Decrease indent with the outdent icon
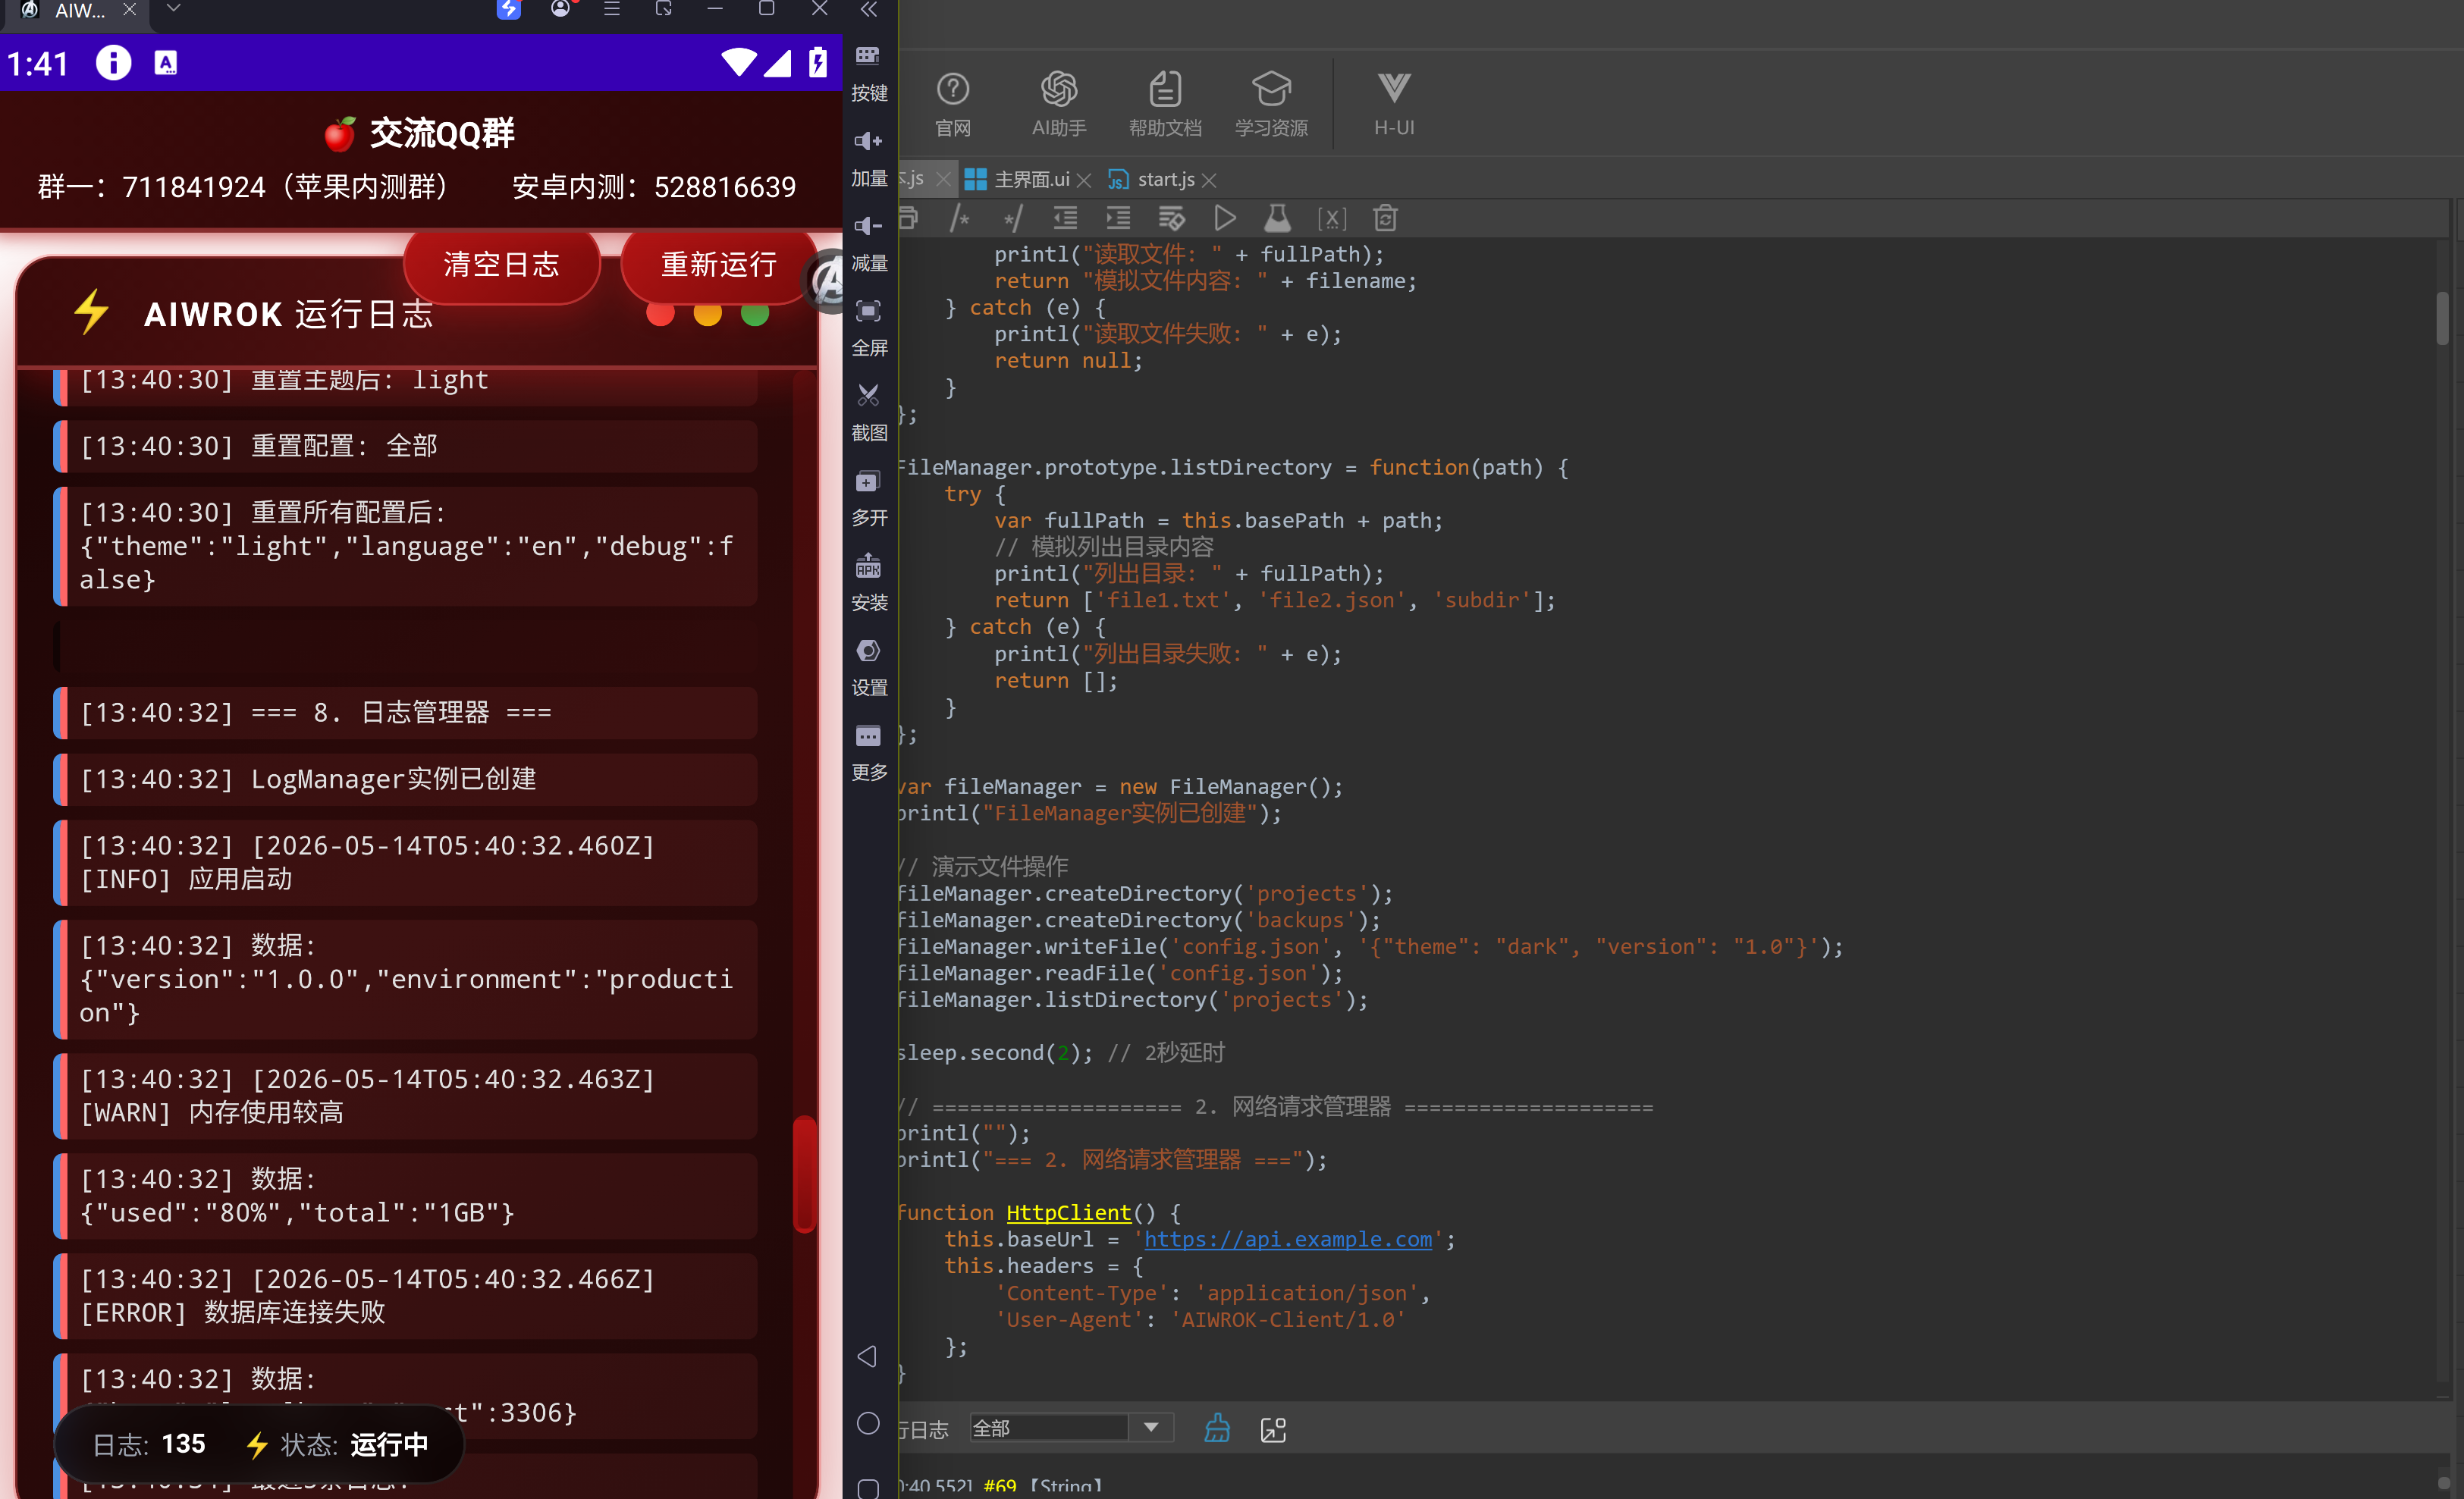 point(1065,218)
